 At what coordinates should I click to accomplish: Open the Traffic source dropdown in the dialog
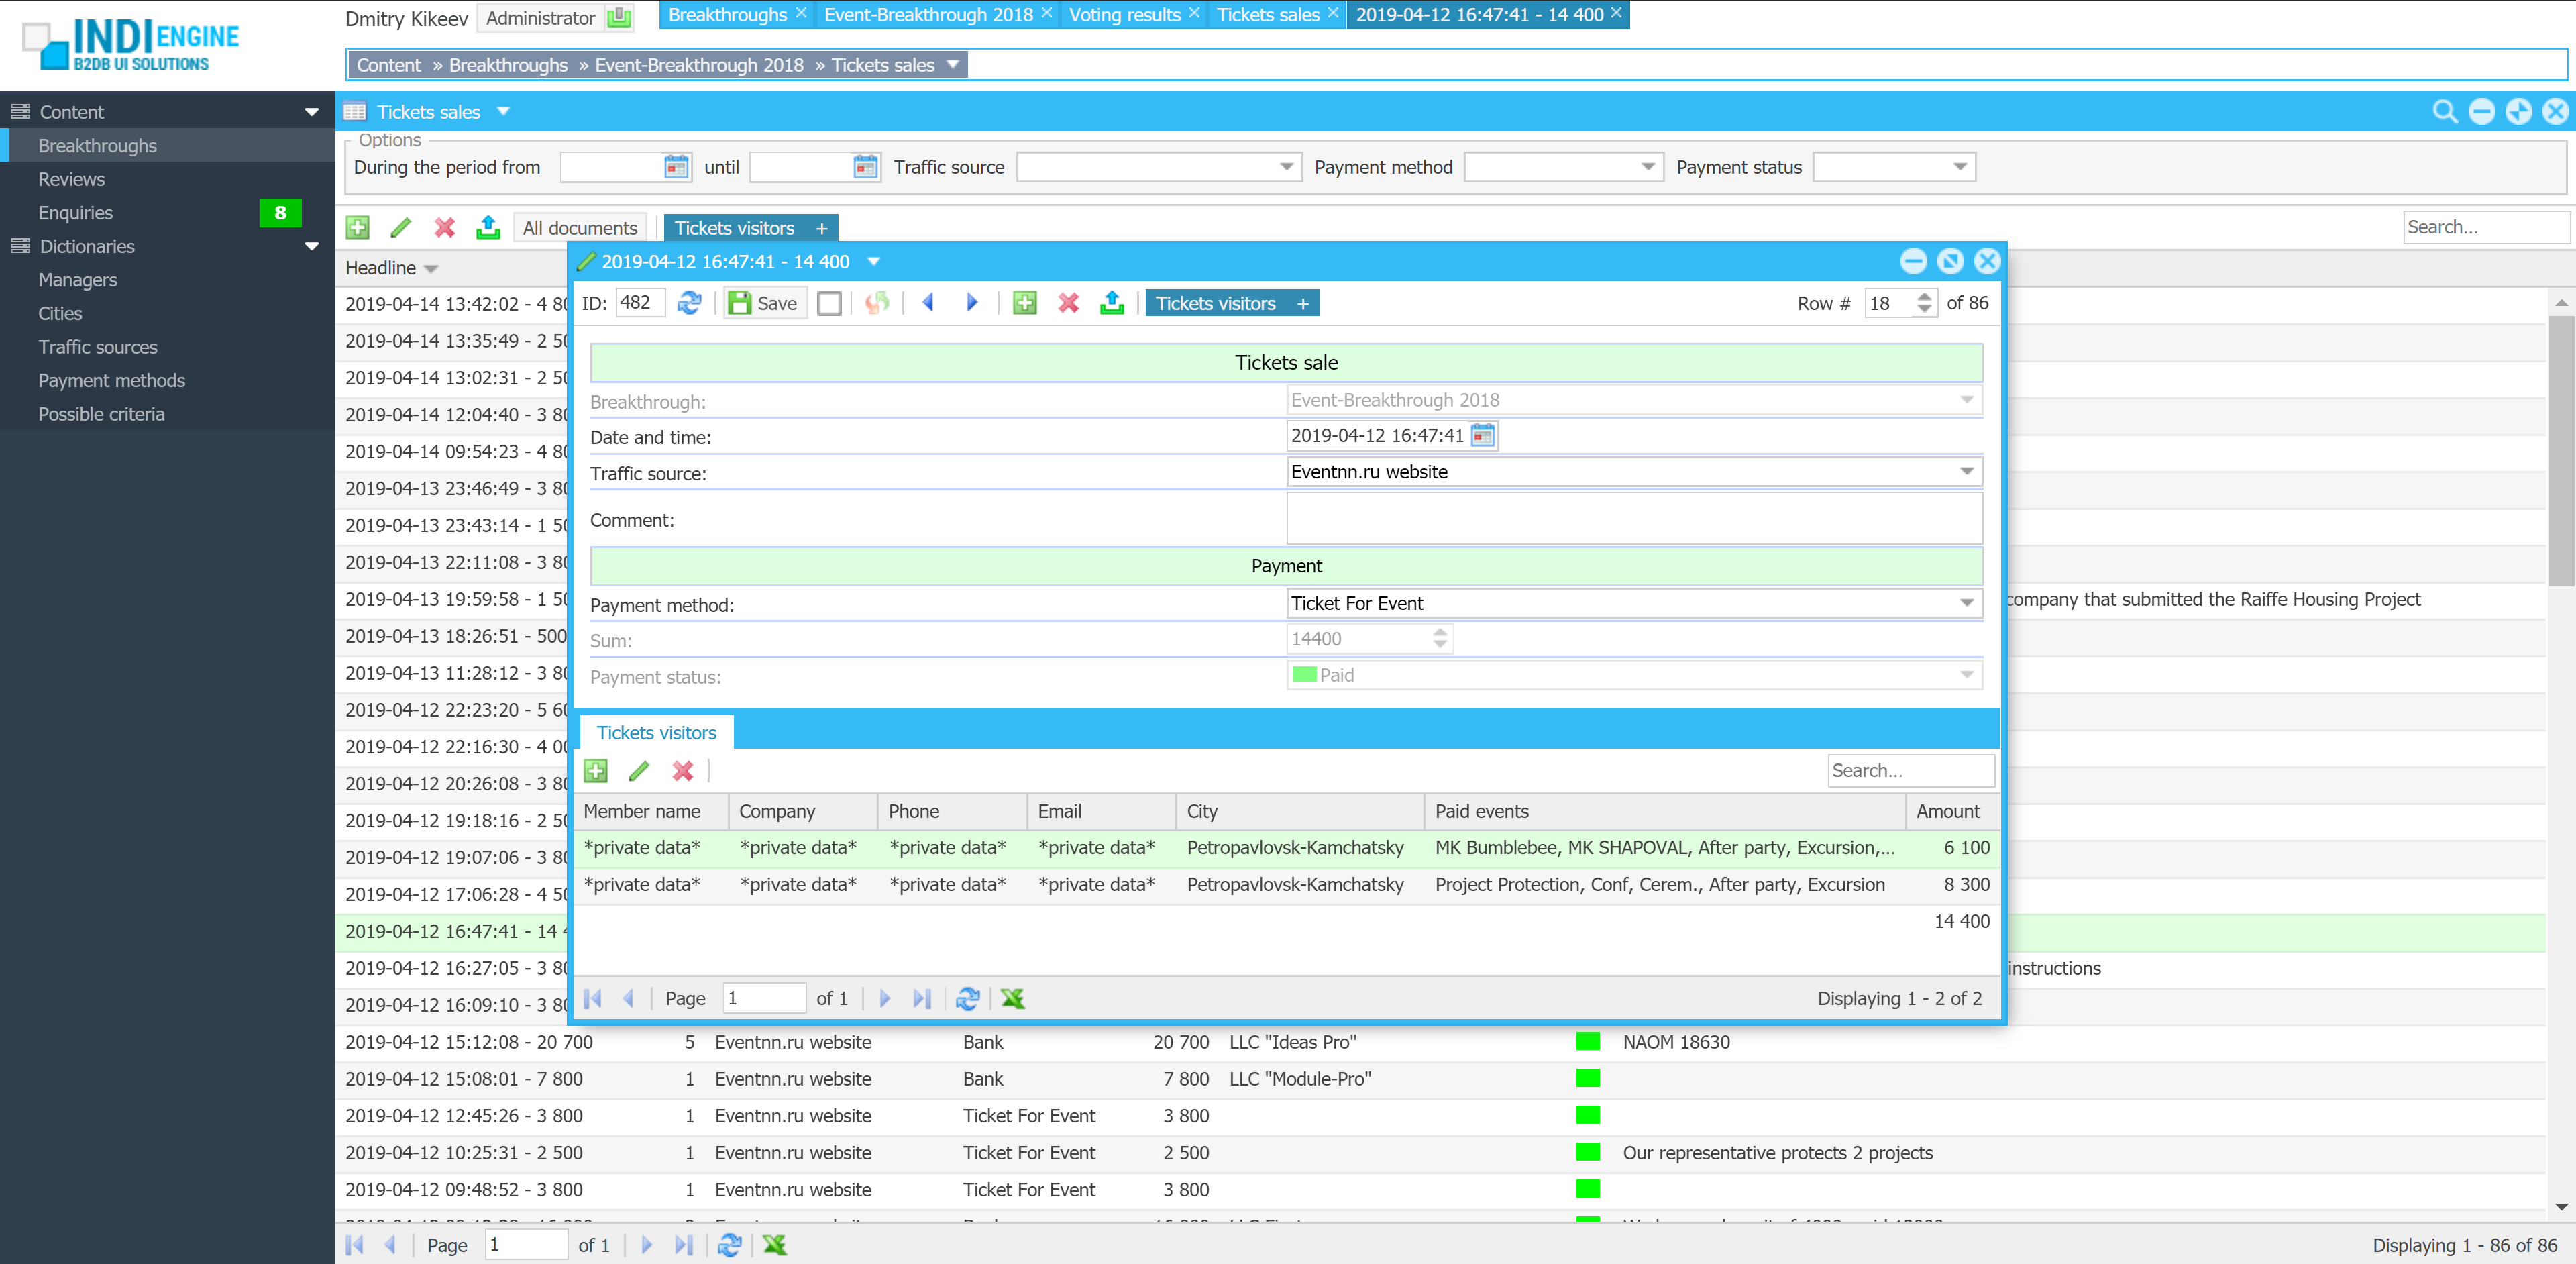click(1965, 472)
